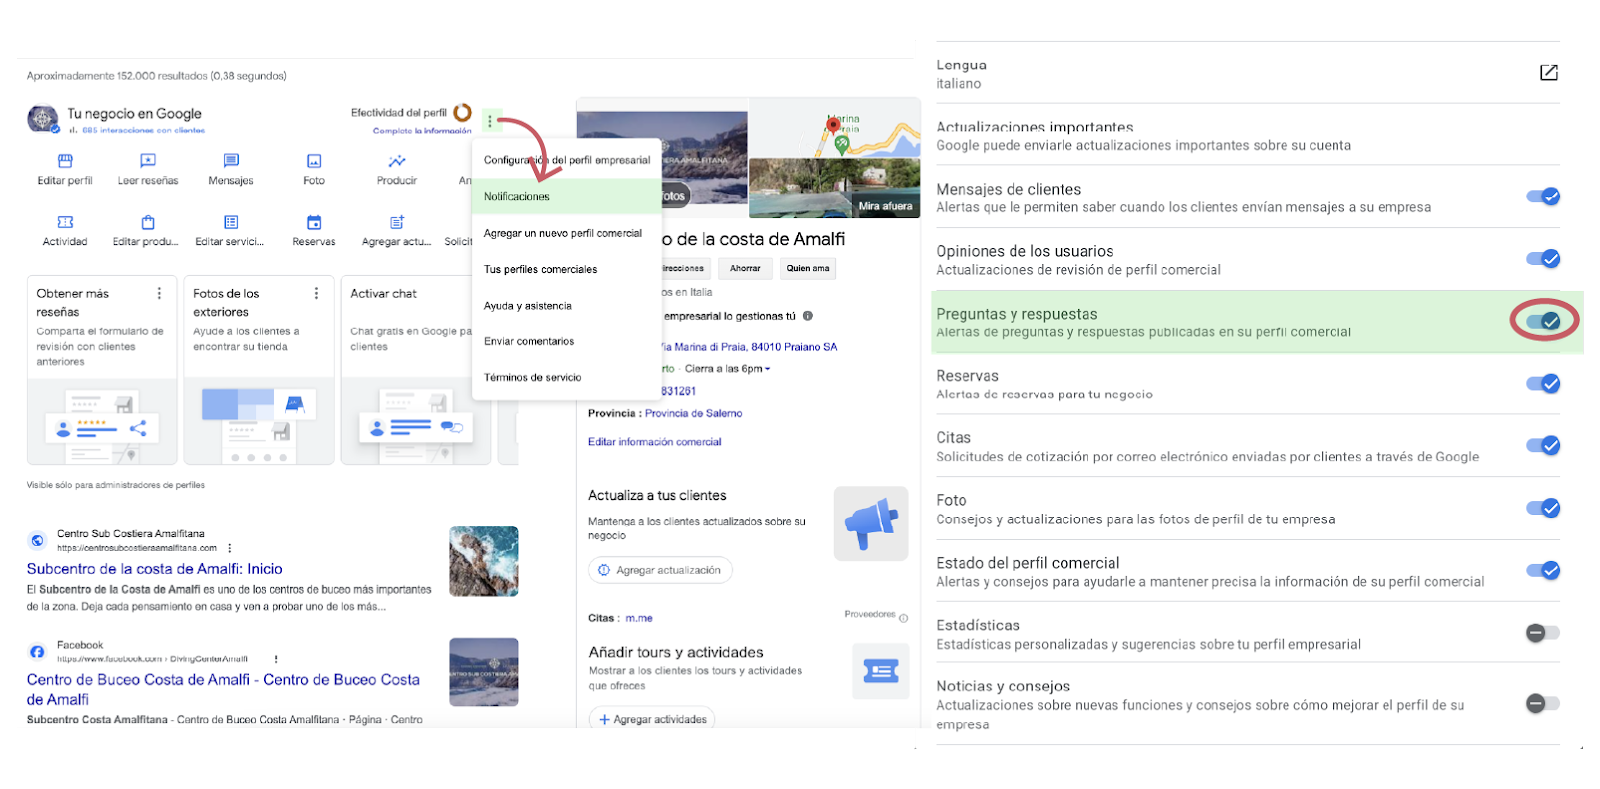The width and height of the screenshot is (1600, 789).
Task: Open Editar productos bag icon
Action: pos(148,222)
